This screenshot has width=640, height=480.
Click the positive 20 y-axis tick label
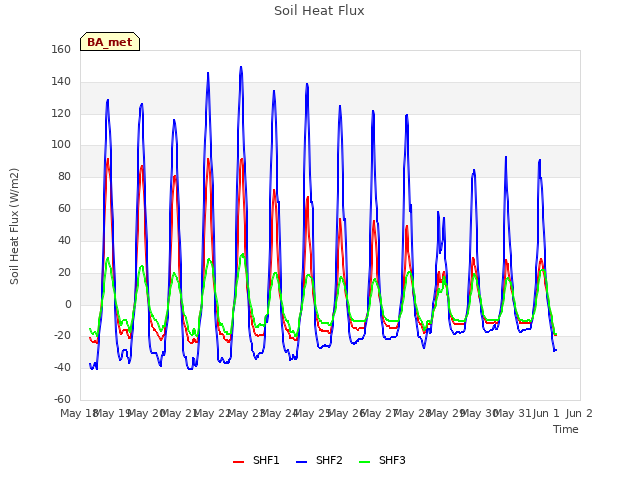[64, 272]
